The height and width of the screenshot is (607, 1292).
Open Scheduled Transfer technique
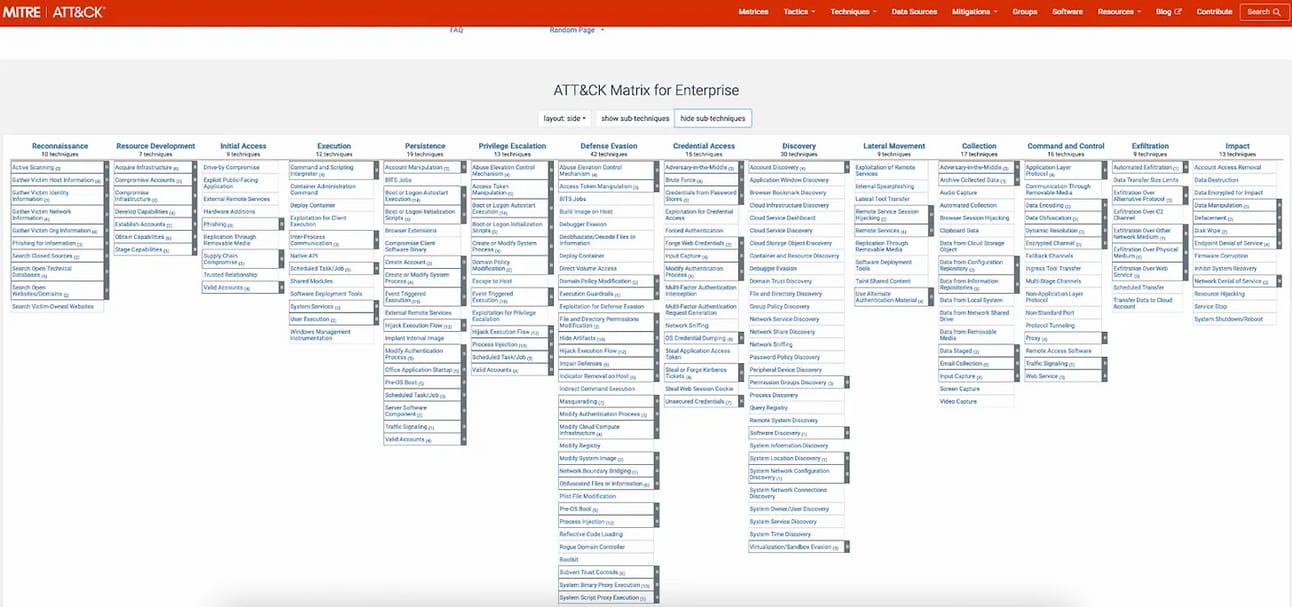1140,287
